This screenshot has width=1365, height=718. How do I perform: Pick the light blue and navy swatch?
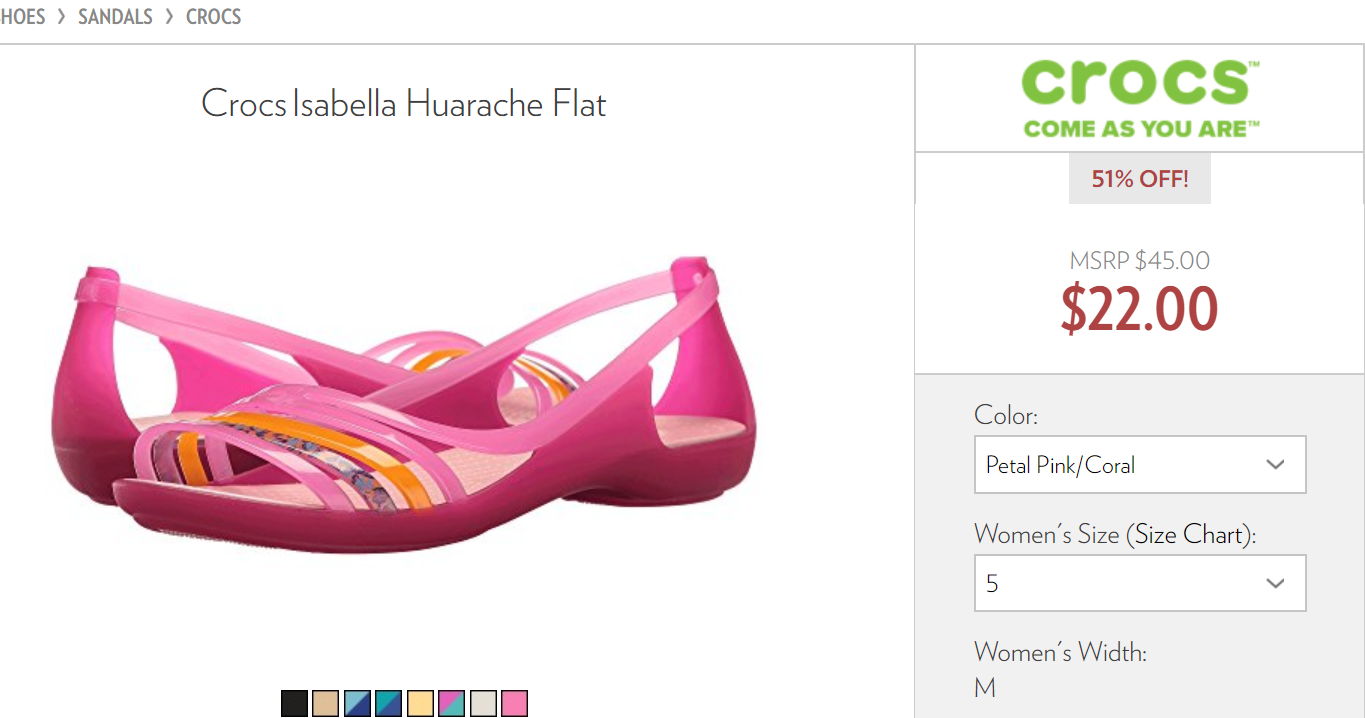point(357,704)
